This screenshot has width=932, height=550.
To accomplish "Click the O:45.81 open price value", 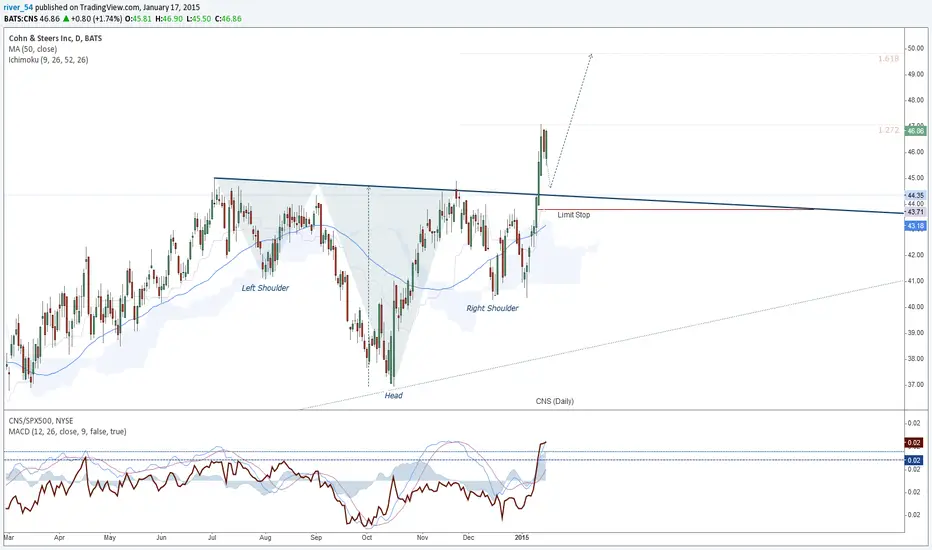I will tap(138, 18).
